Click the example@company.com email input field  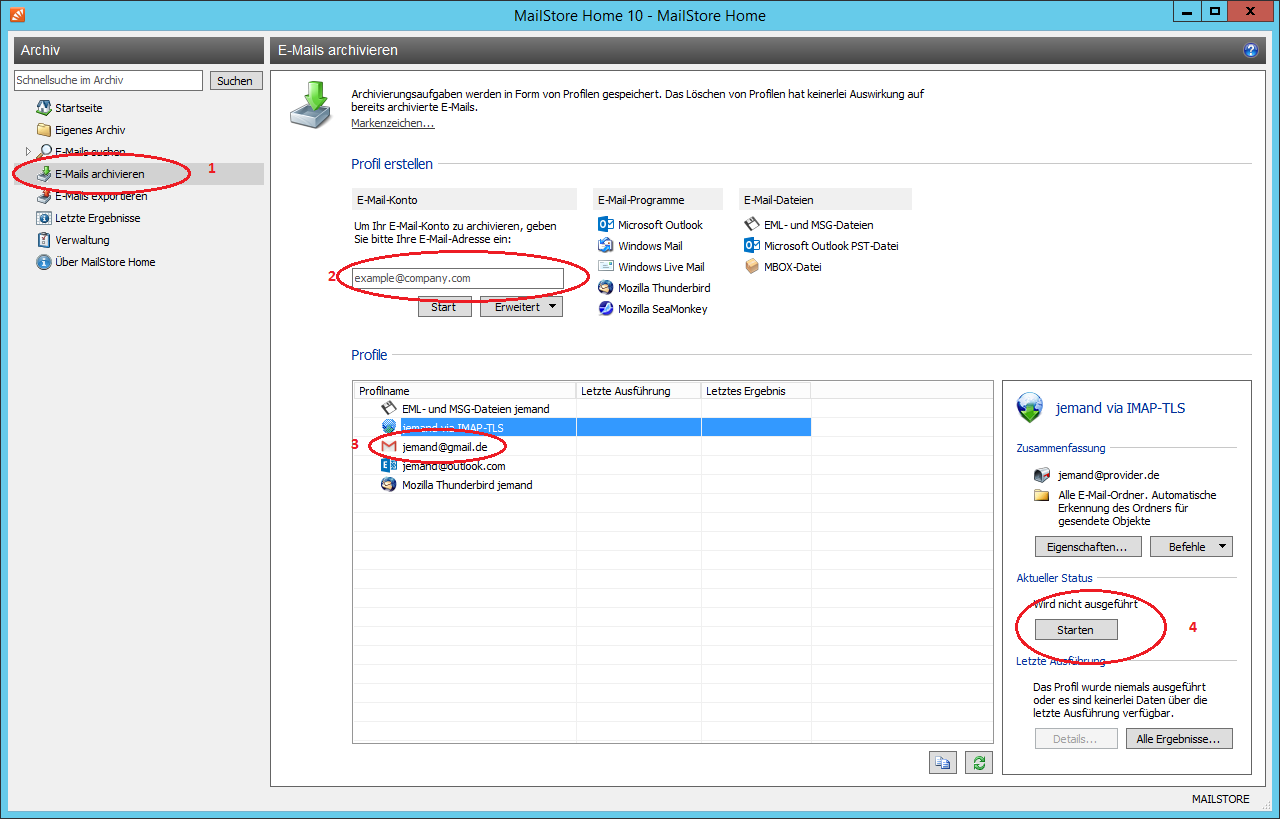pos(456,278)
